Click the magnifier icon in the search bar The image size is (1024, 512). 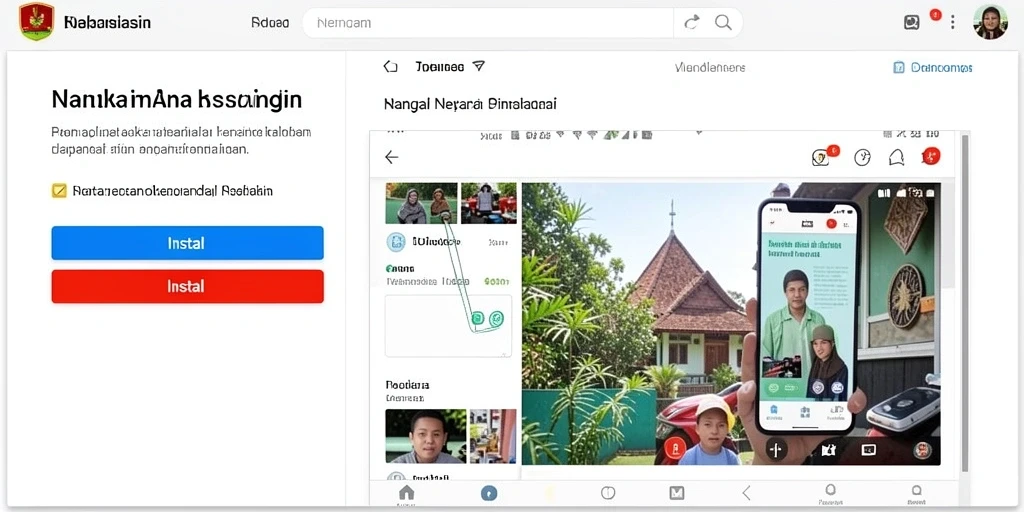point(723,23)
